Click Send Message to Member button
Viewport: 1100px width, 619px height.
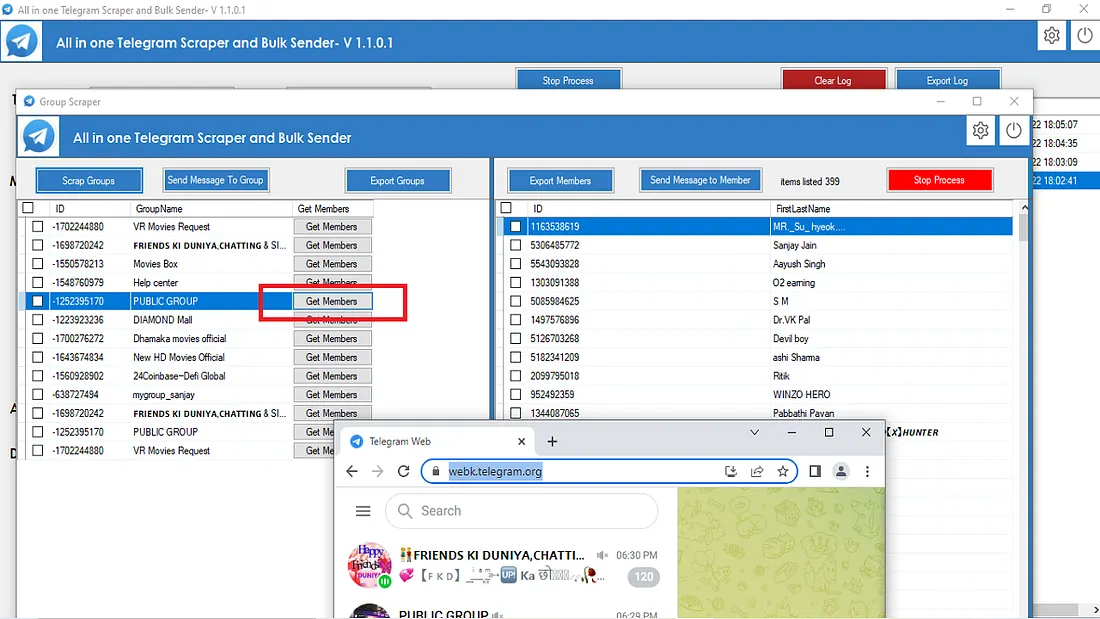(700, 180)
